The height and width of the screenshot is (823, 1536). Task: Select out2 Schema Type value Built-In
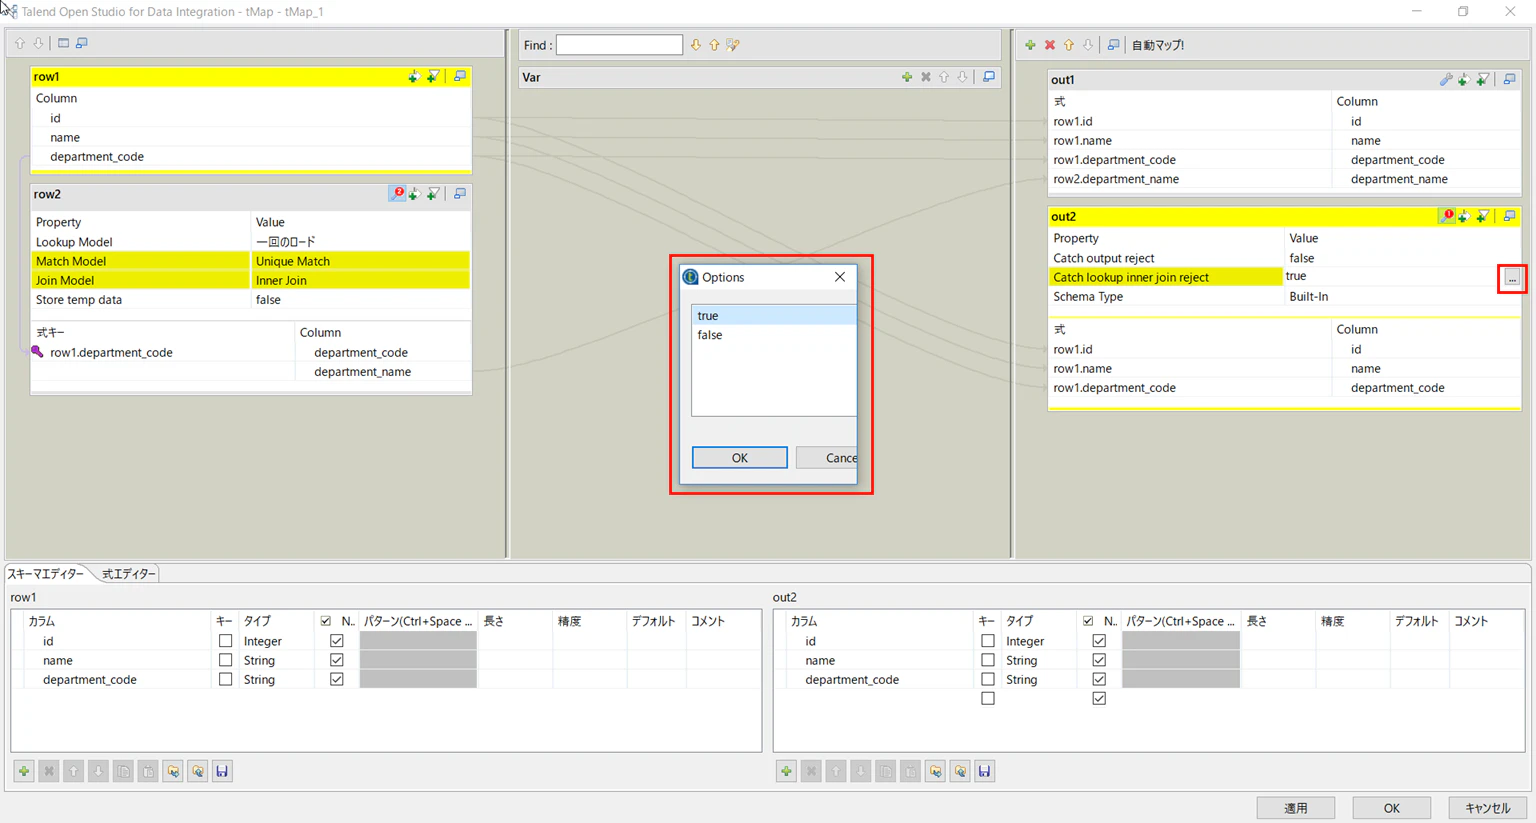(x=1402, y=297)
